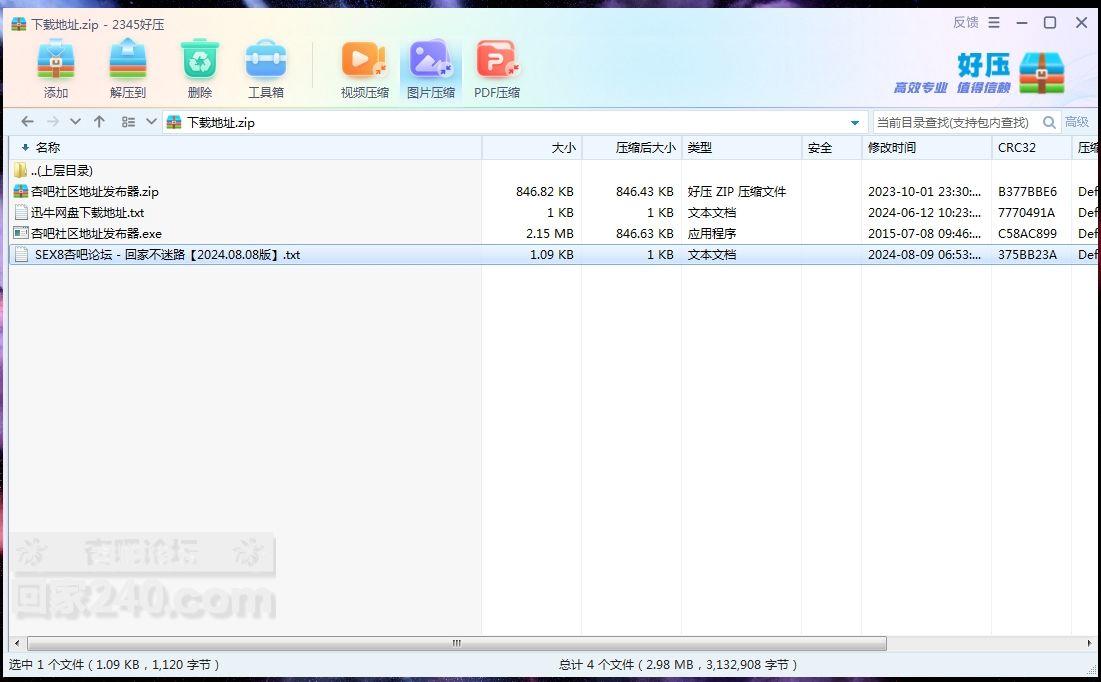Open 视频压缩 video compression tool
1101x682 pixels.
(x=364, y=67)
